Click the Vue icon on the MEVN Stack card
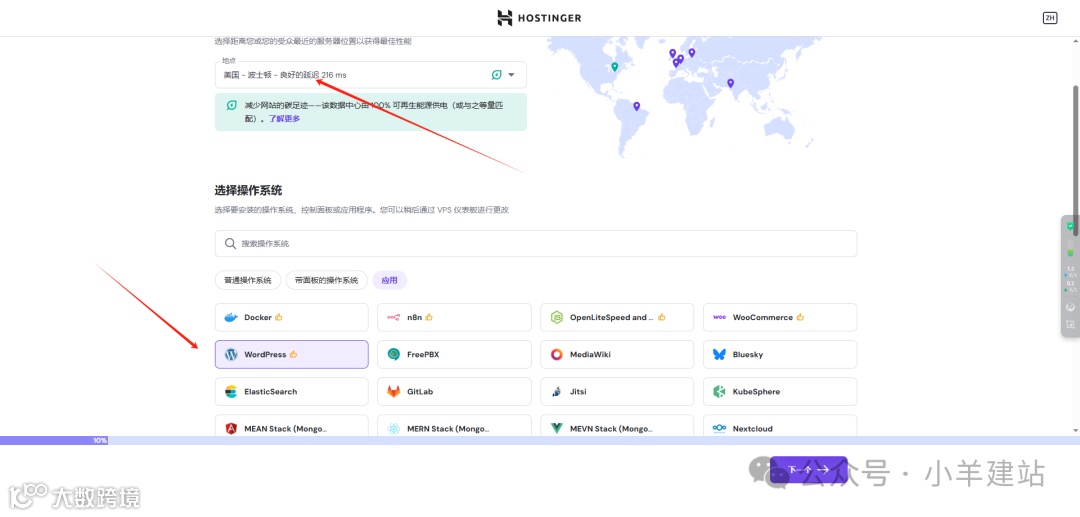Viewport: 1080px width, 517px height. pos(557,428)
